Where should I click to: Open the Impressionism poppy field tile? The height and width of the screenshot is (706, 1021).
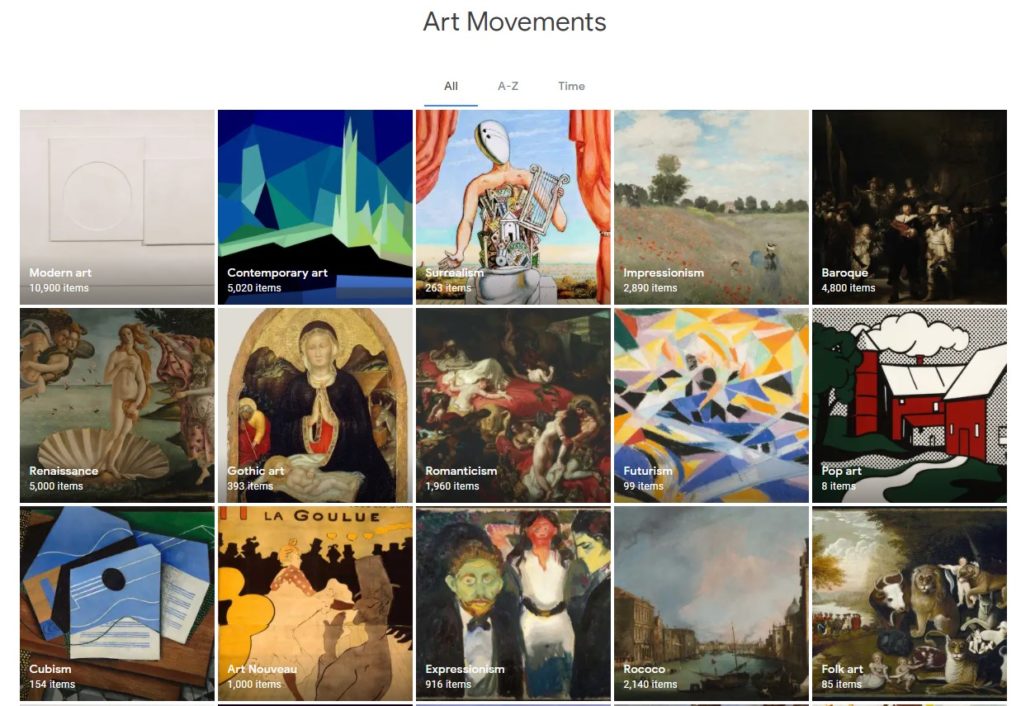coord(711,207)
